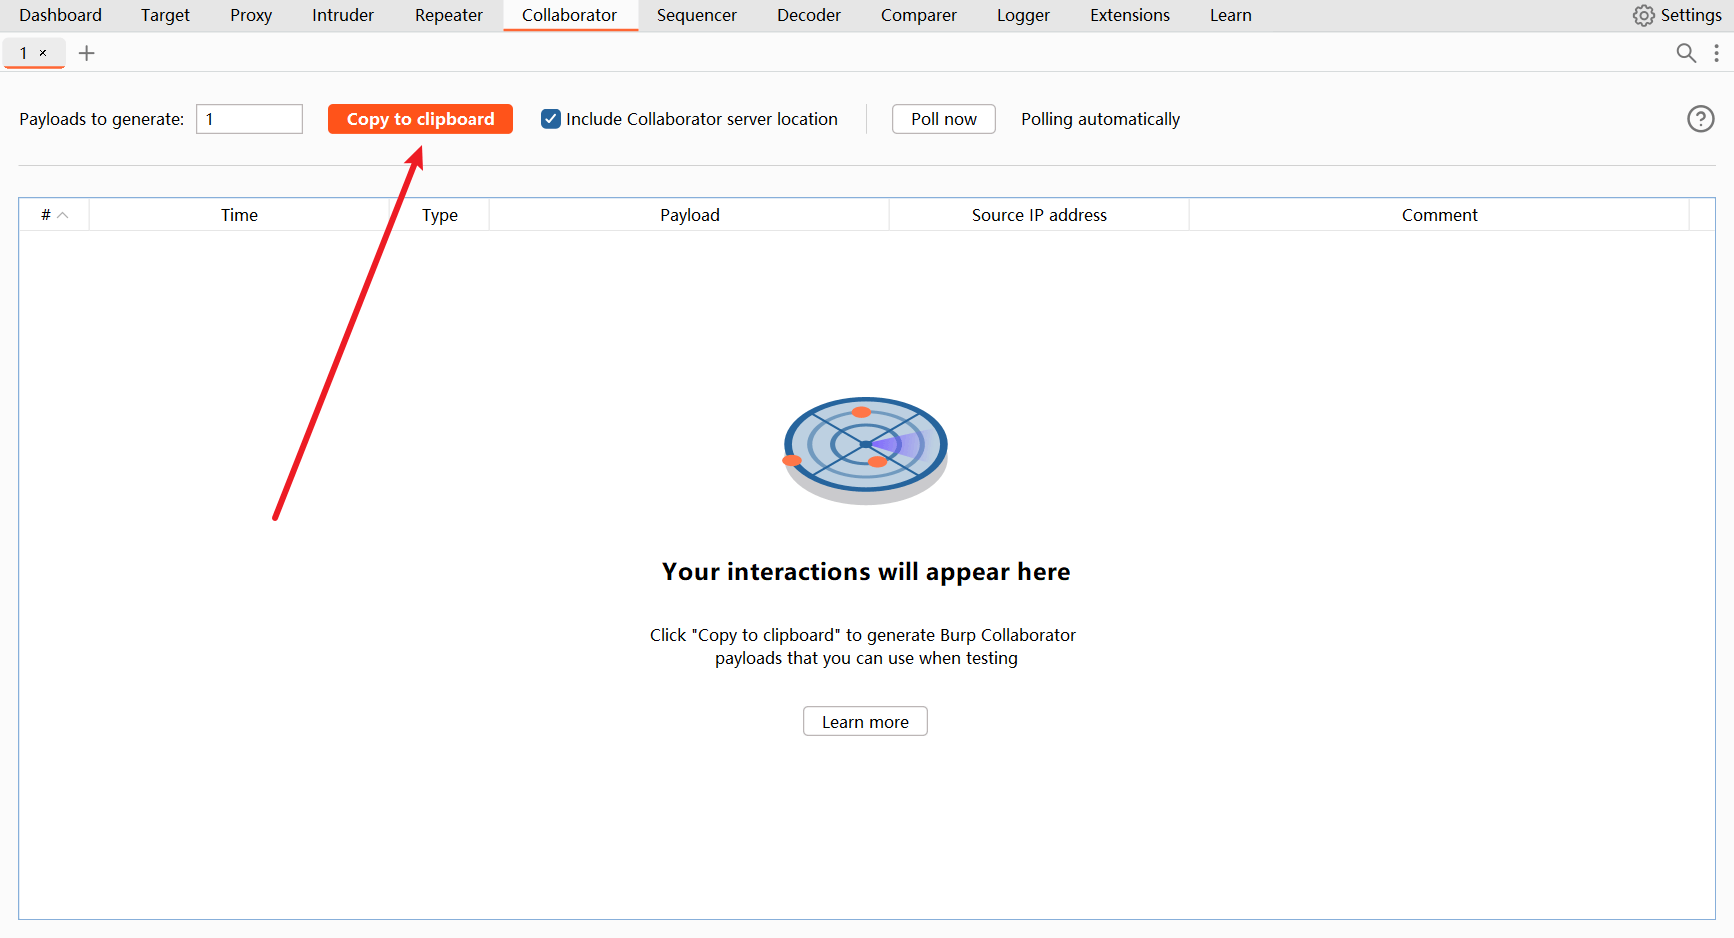Focus the Payloads to generate field

coord(249,119)
